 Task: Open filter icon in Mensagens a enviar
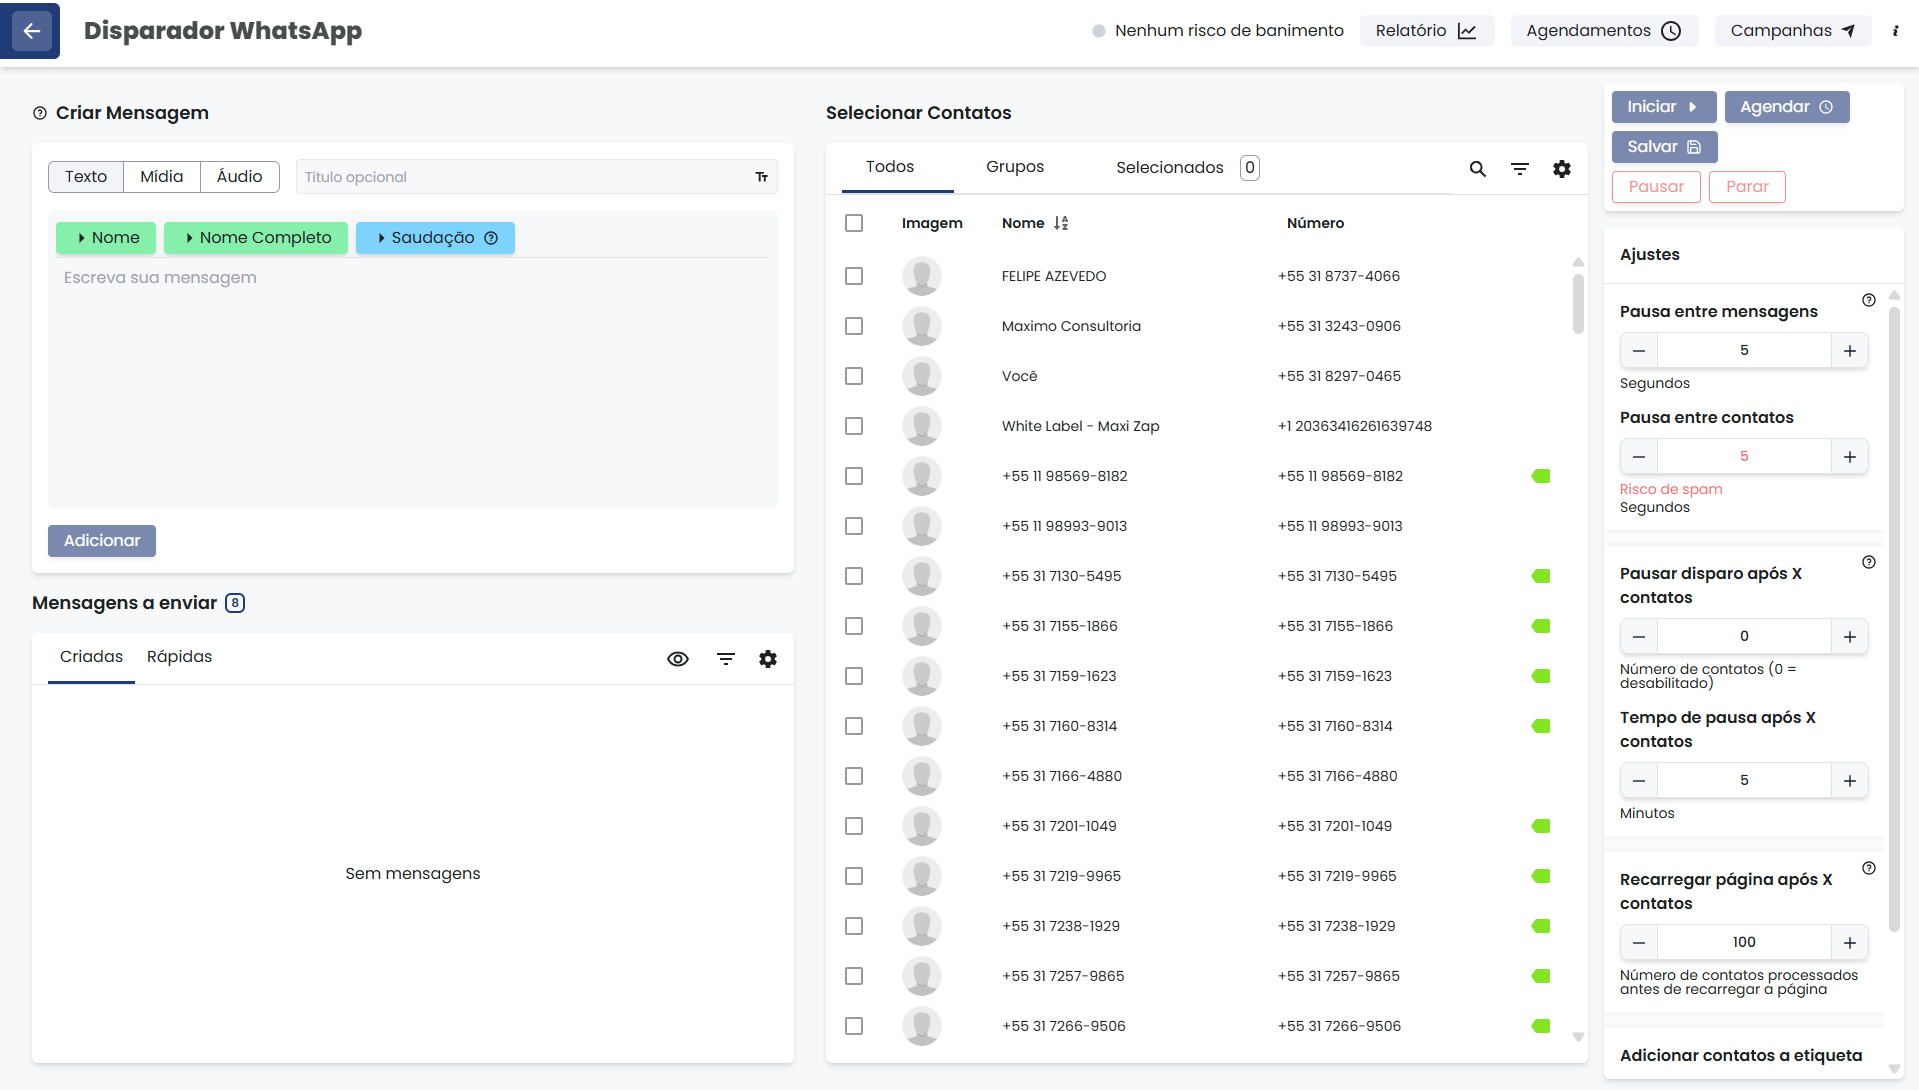[x=726, y=659]
